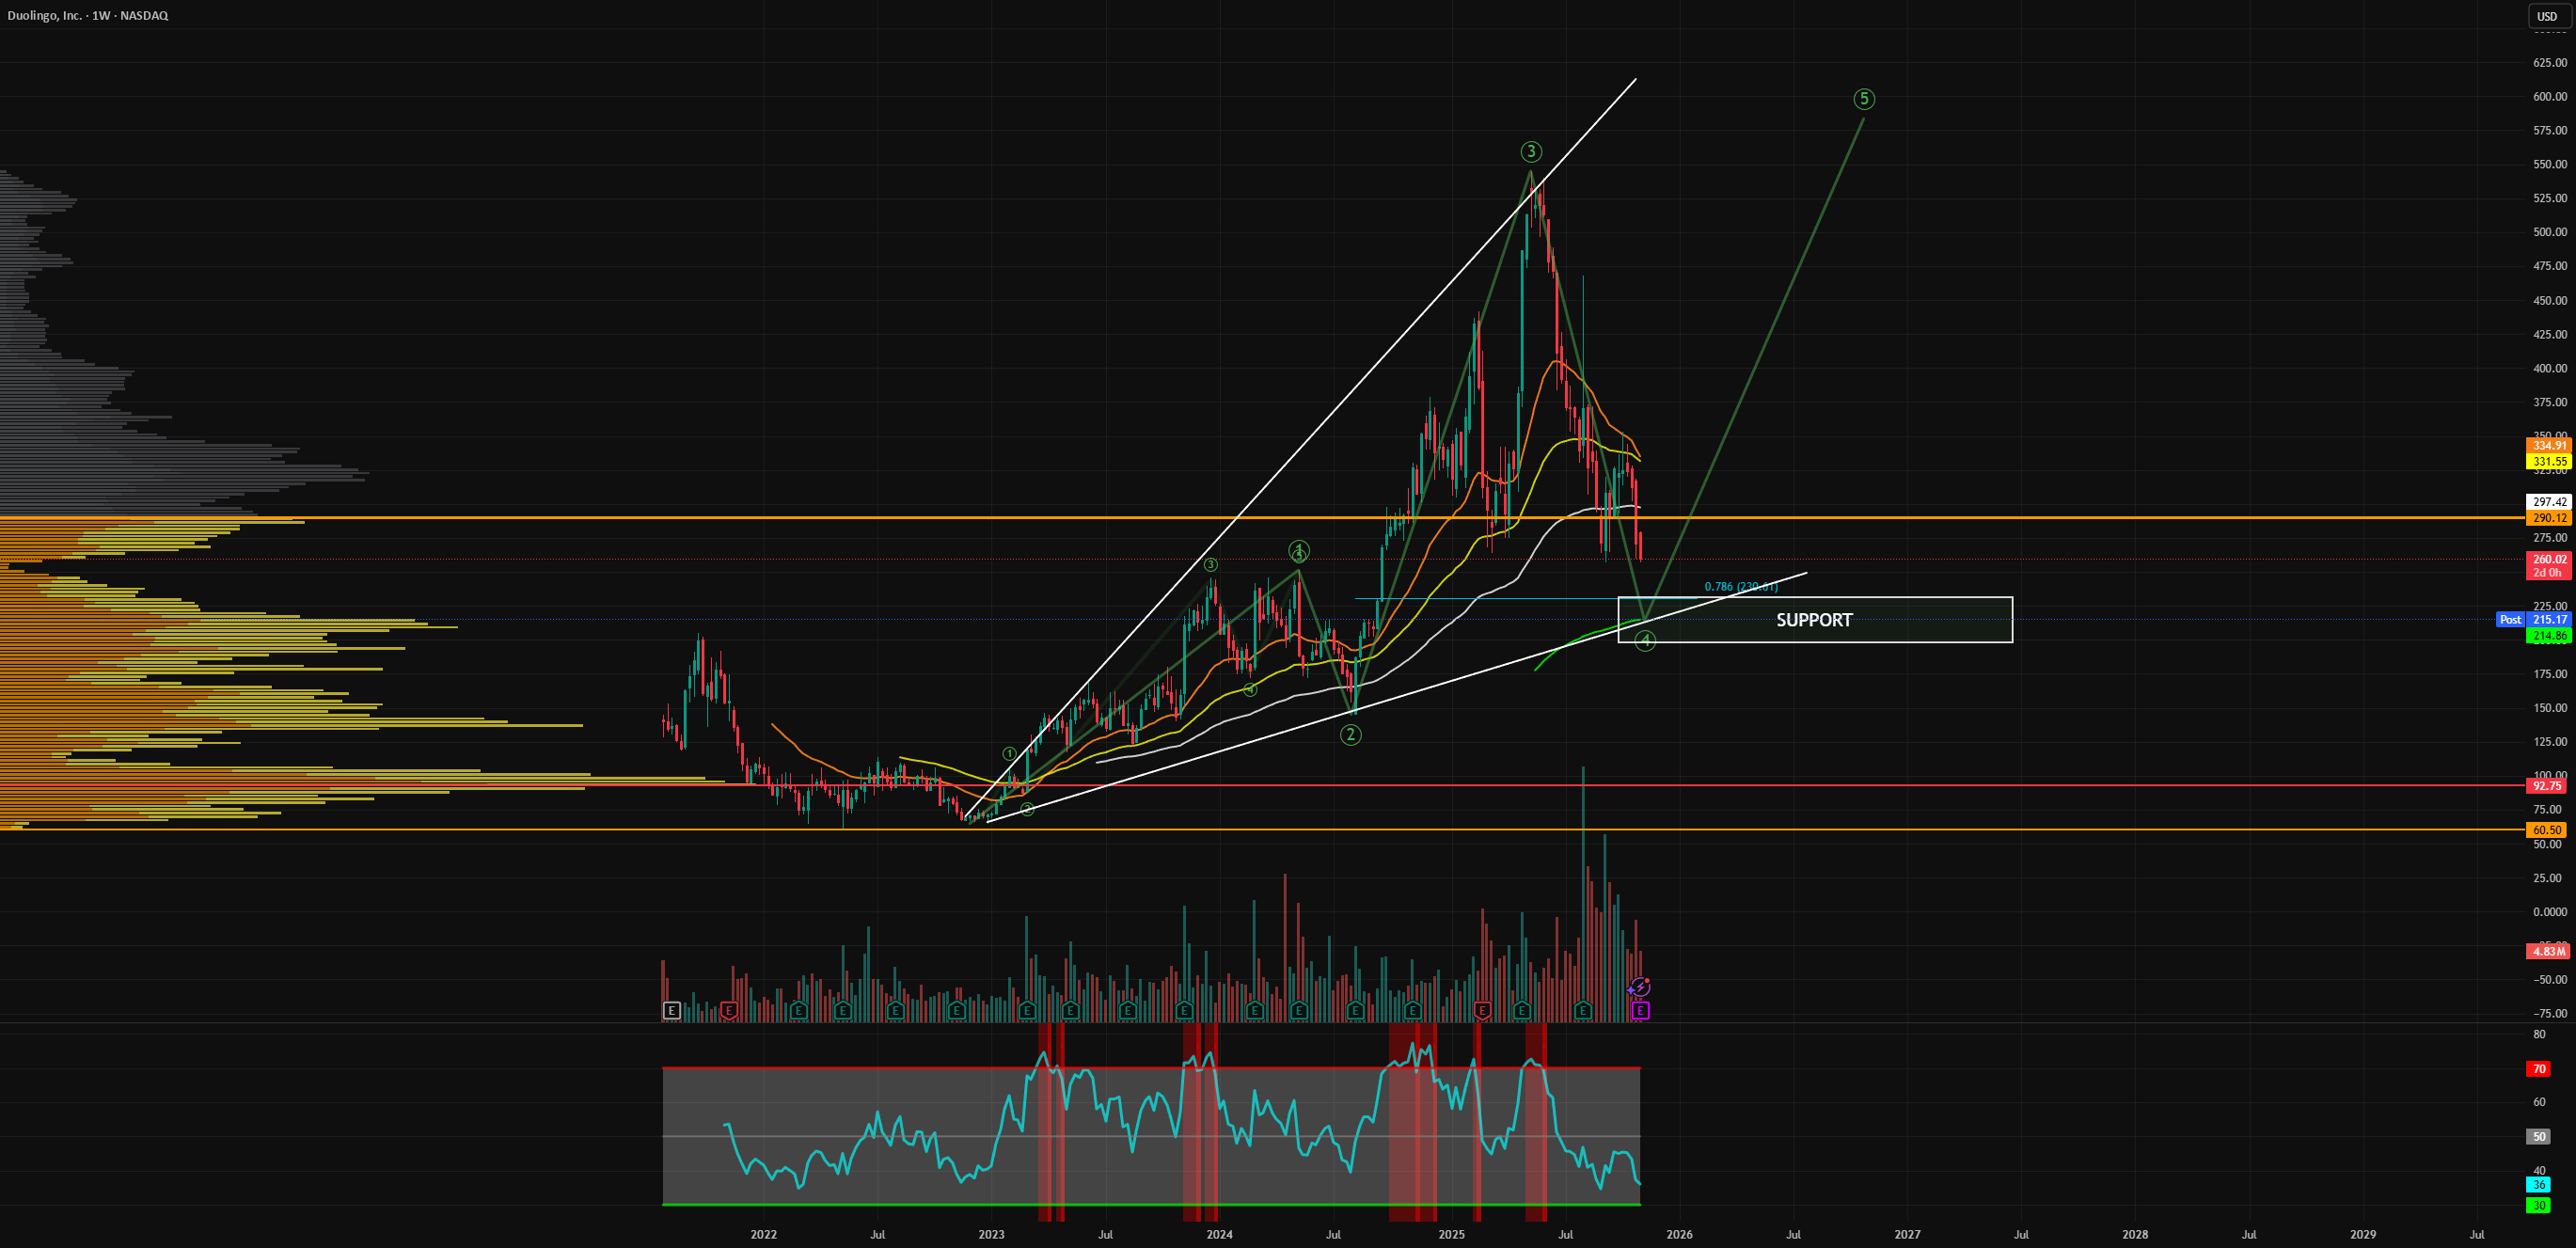This screenshot has height=1248, width=2576.
Task: Click the purple upcoming earnings E icon
Action: [x=1640, y=1011]
